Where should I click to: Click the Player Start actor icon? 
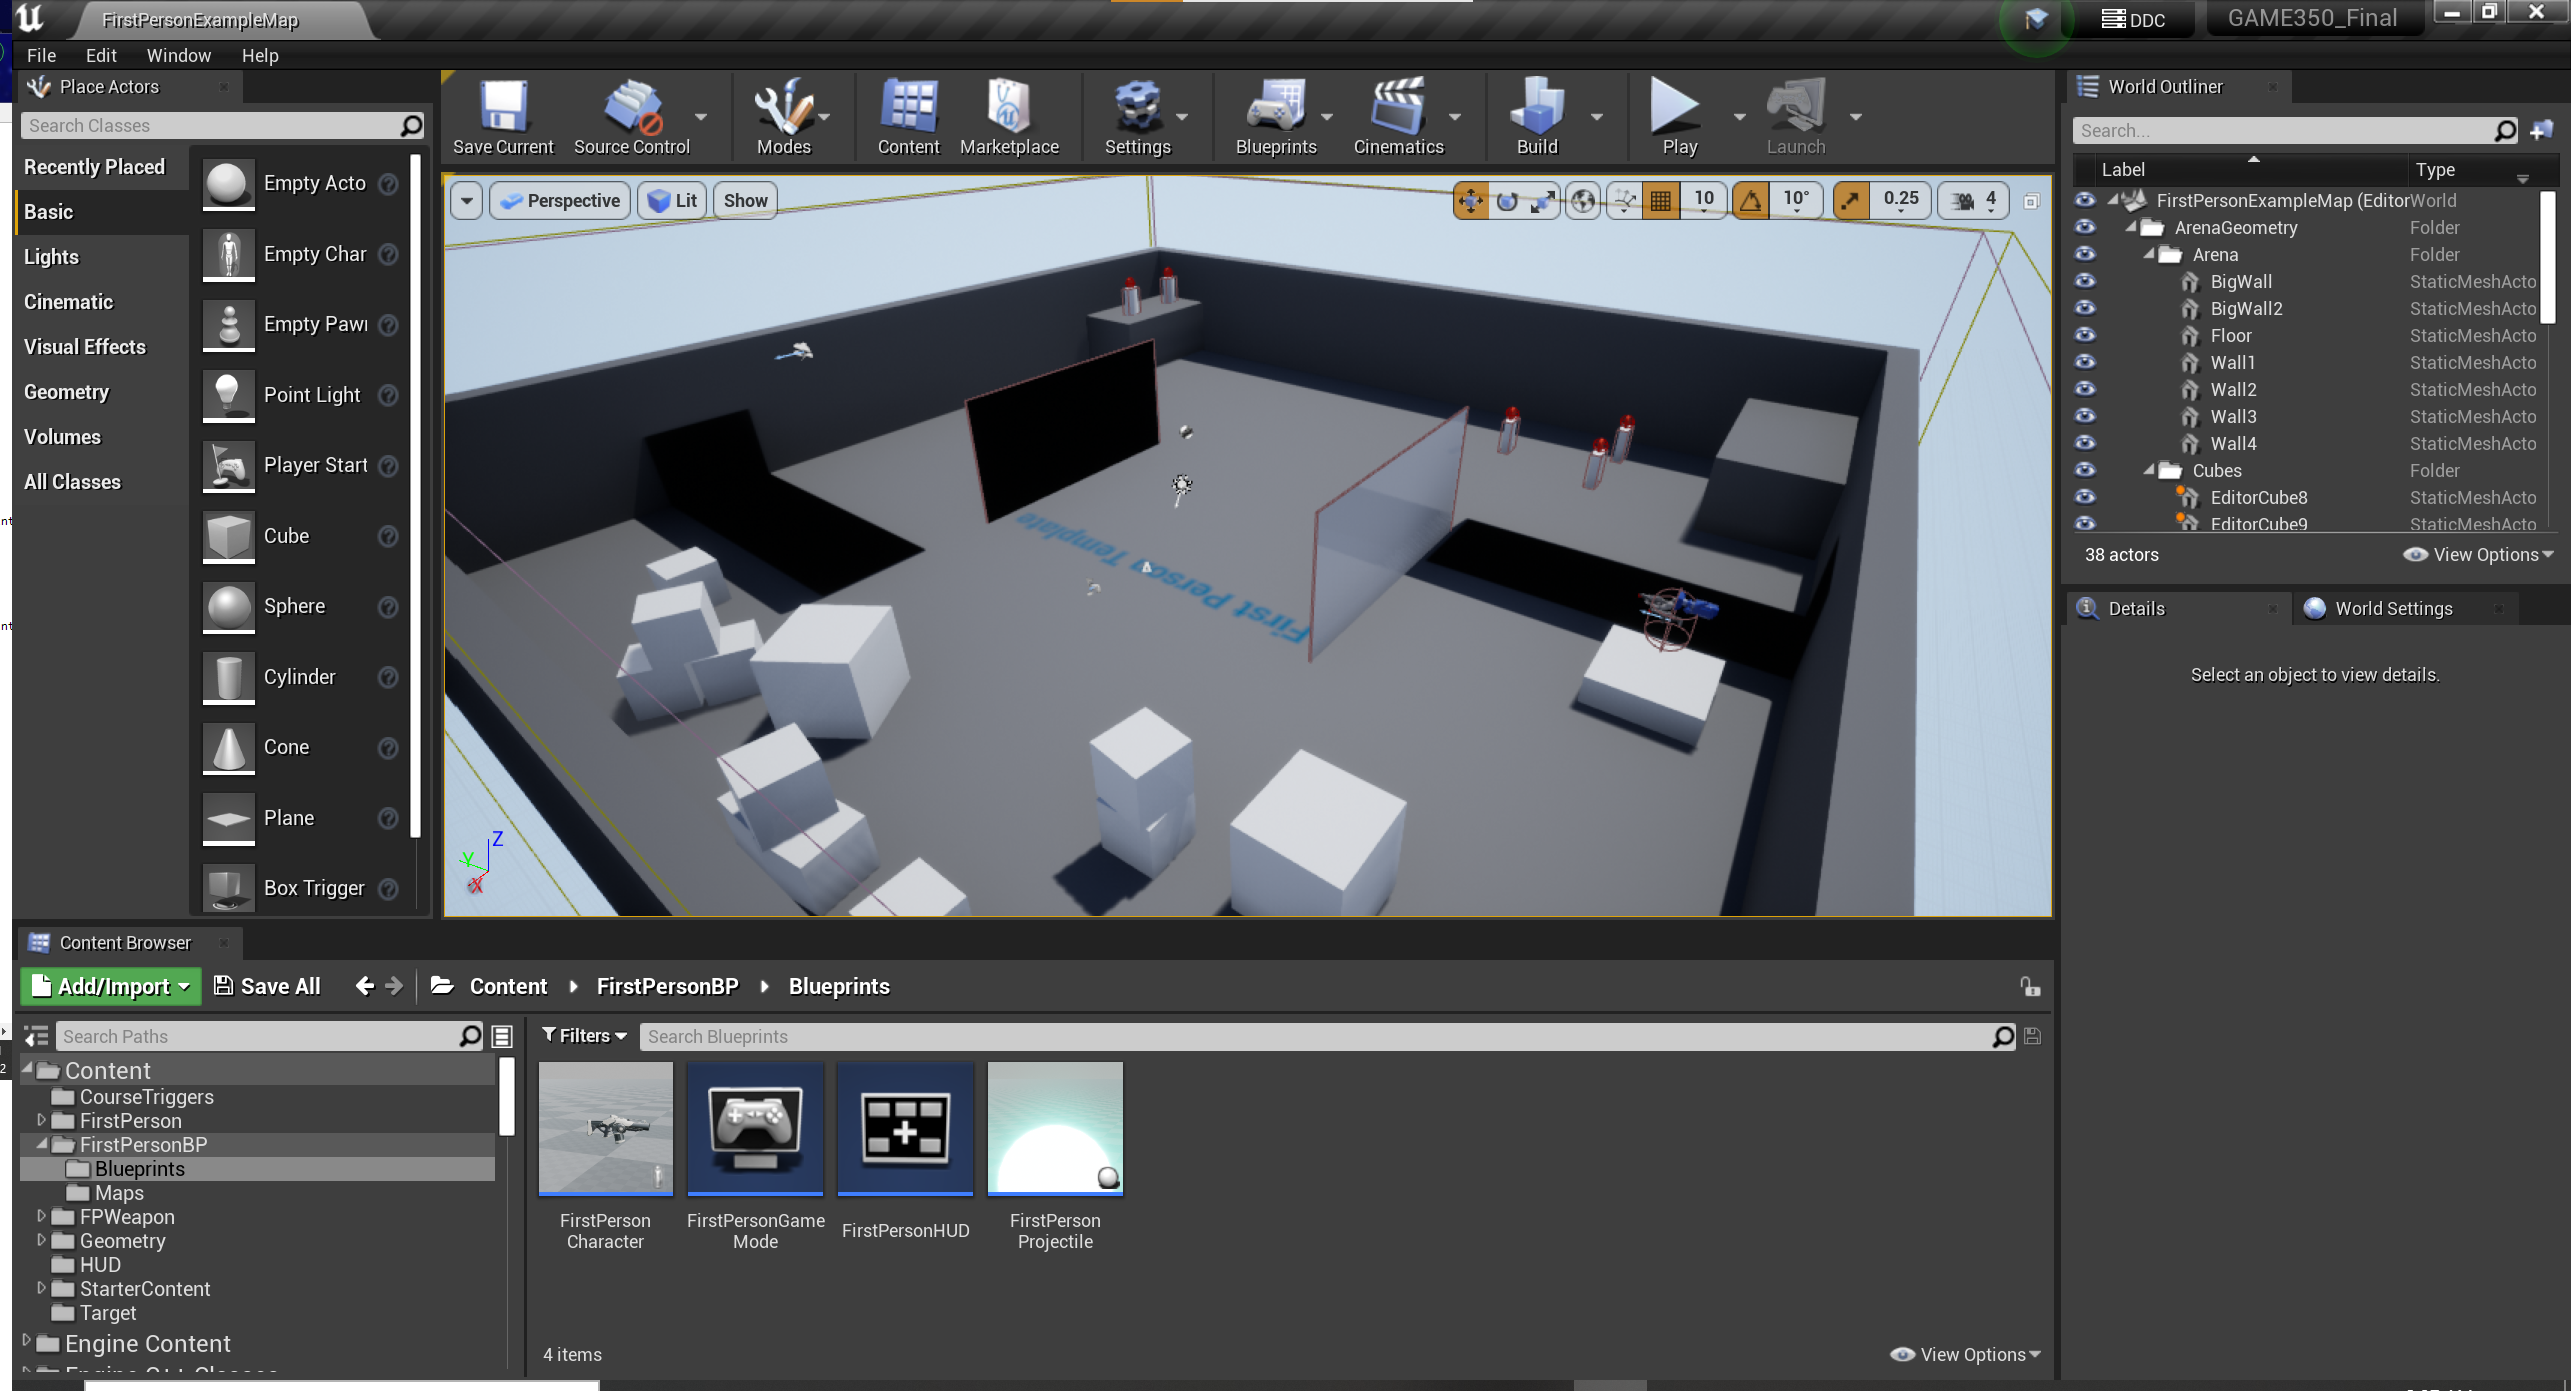(229, 465)
